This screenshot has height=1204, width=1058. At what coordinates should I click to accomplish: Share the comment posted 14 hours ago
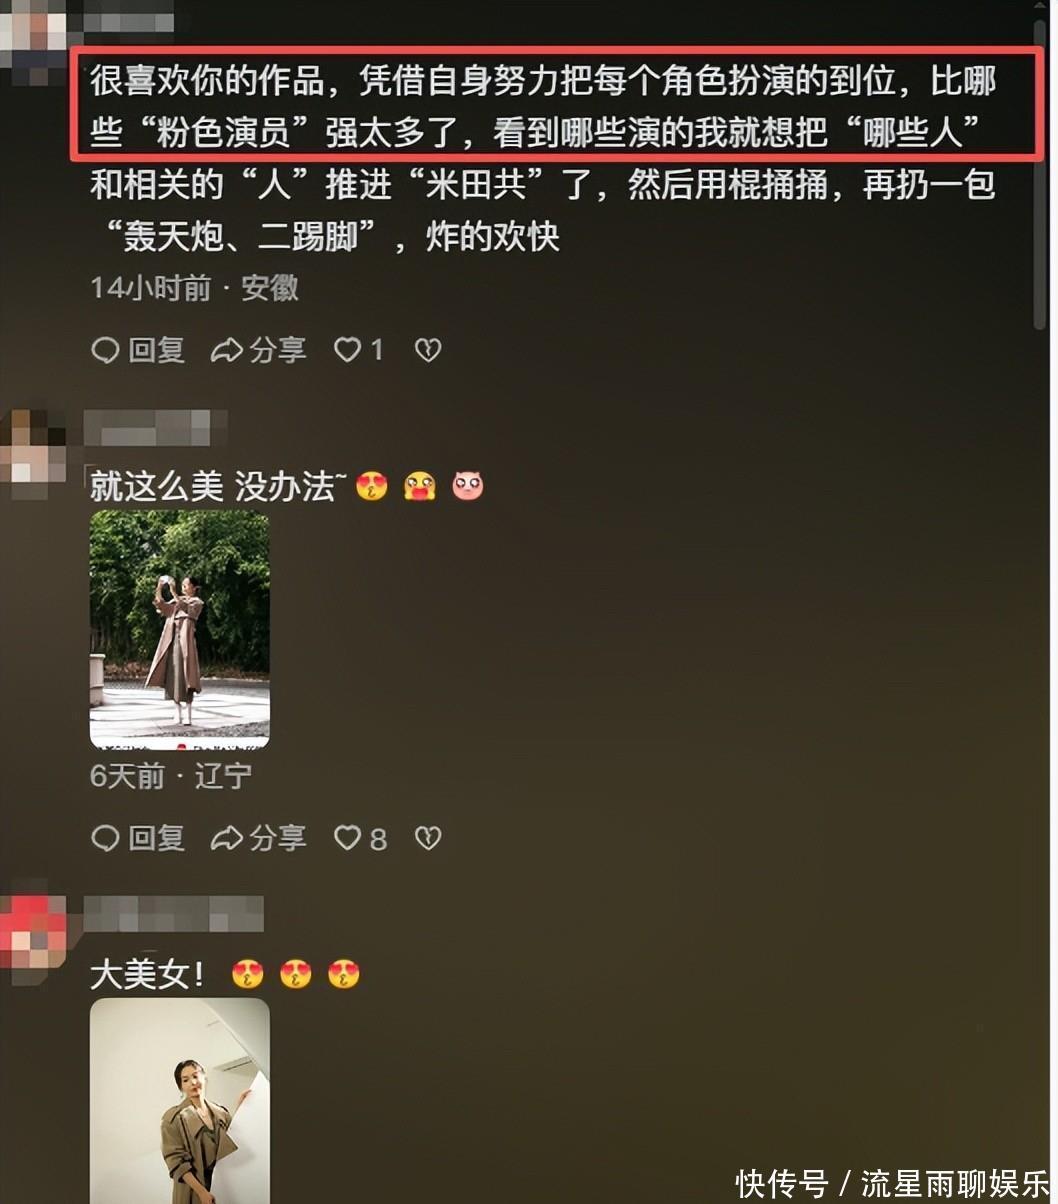258,350
